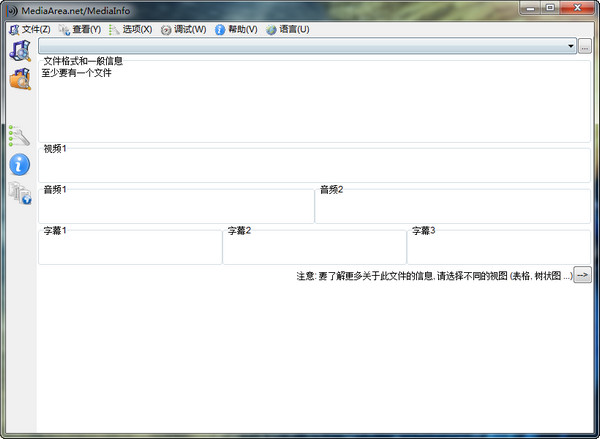This screenshot has width=600, height=439.
Task: Click the 视频1 group label
Action: click(x=55, y=149)
